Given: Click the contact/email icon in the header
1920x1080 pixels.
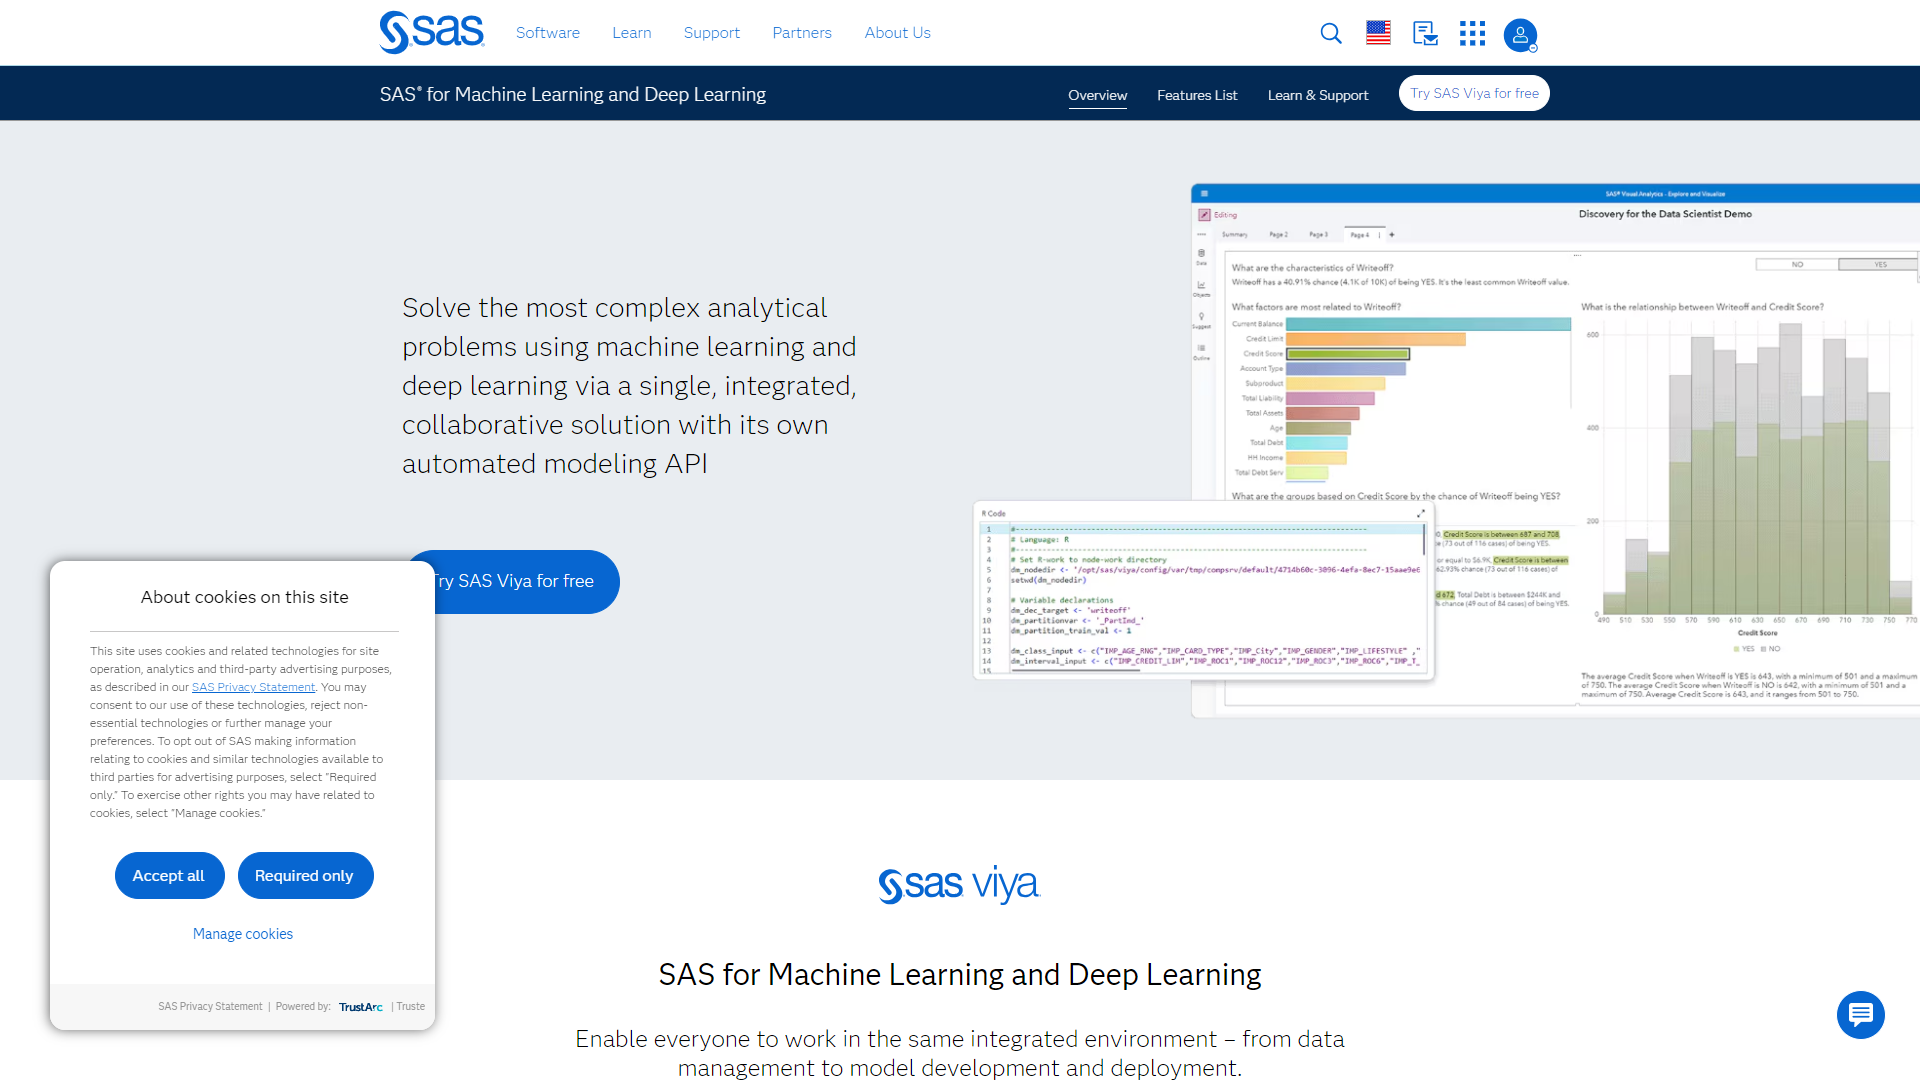Looking at the screenshot, I should click(x=1424, y=33).
